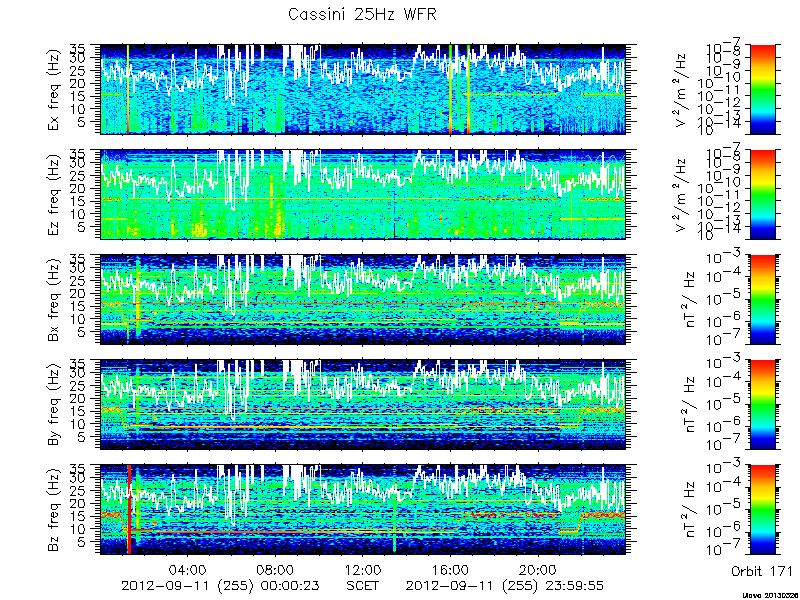Click inside the By spectrogram panel
This screenshot has width=800, height=600.
pos(362,405)
